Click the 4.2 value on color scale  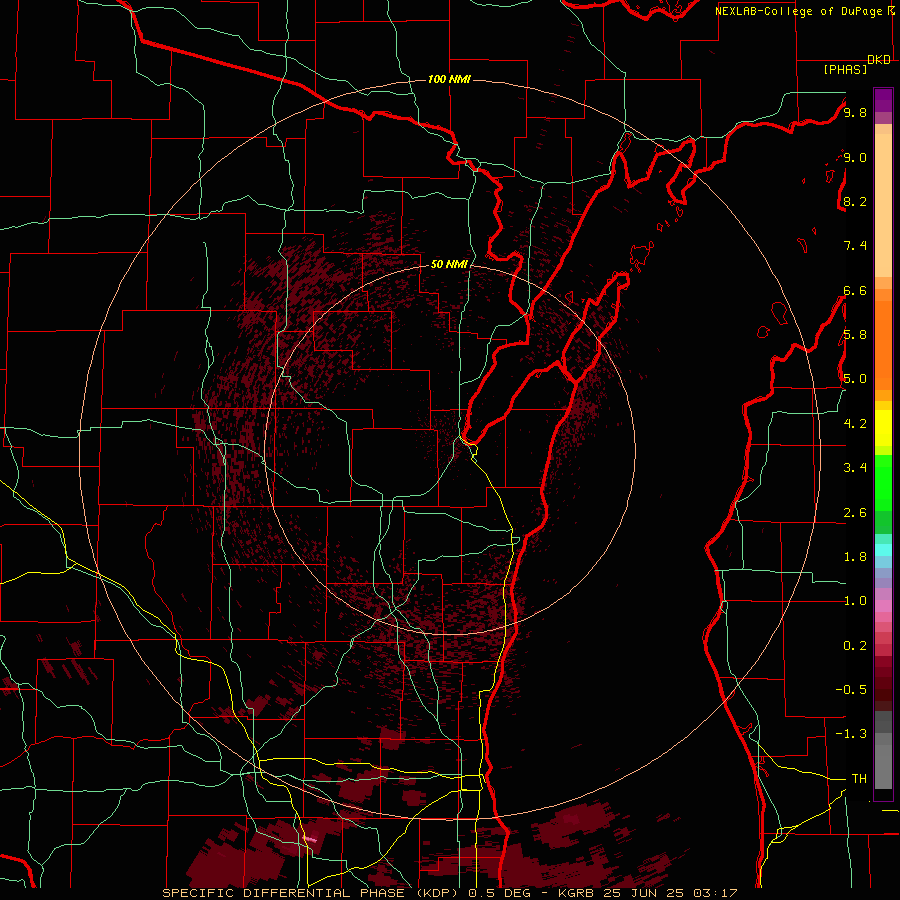(x=855, y=424)
